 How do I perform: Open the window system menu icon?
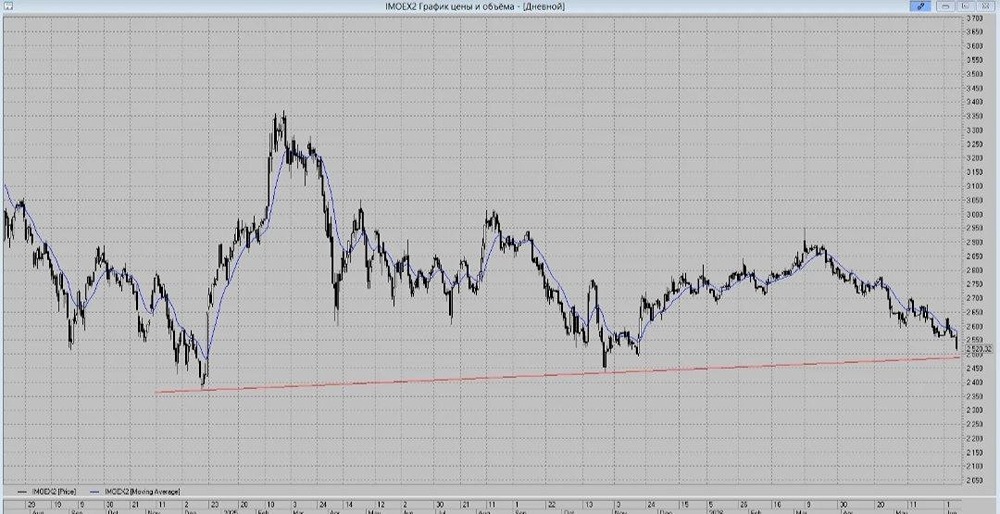tap(8, 6)
